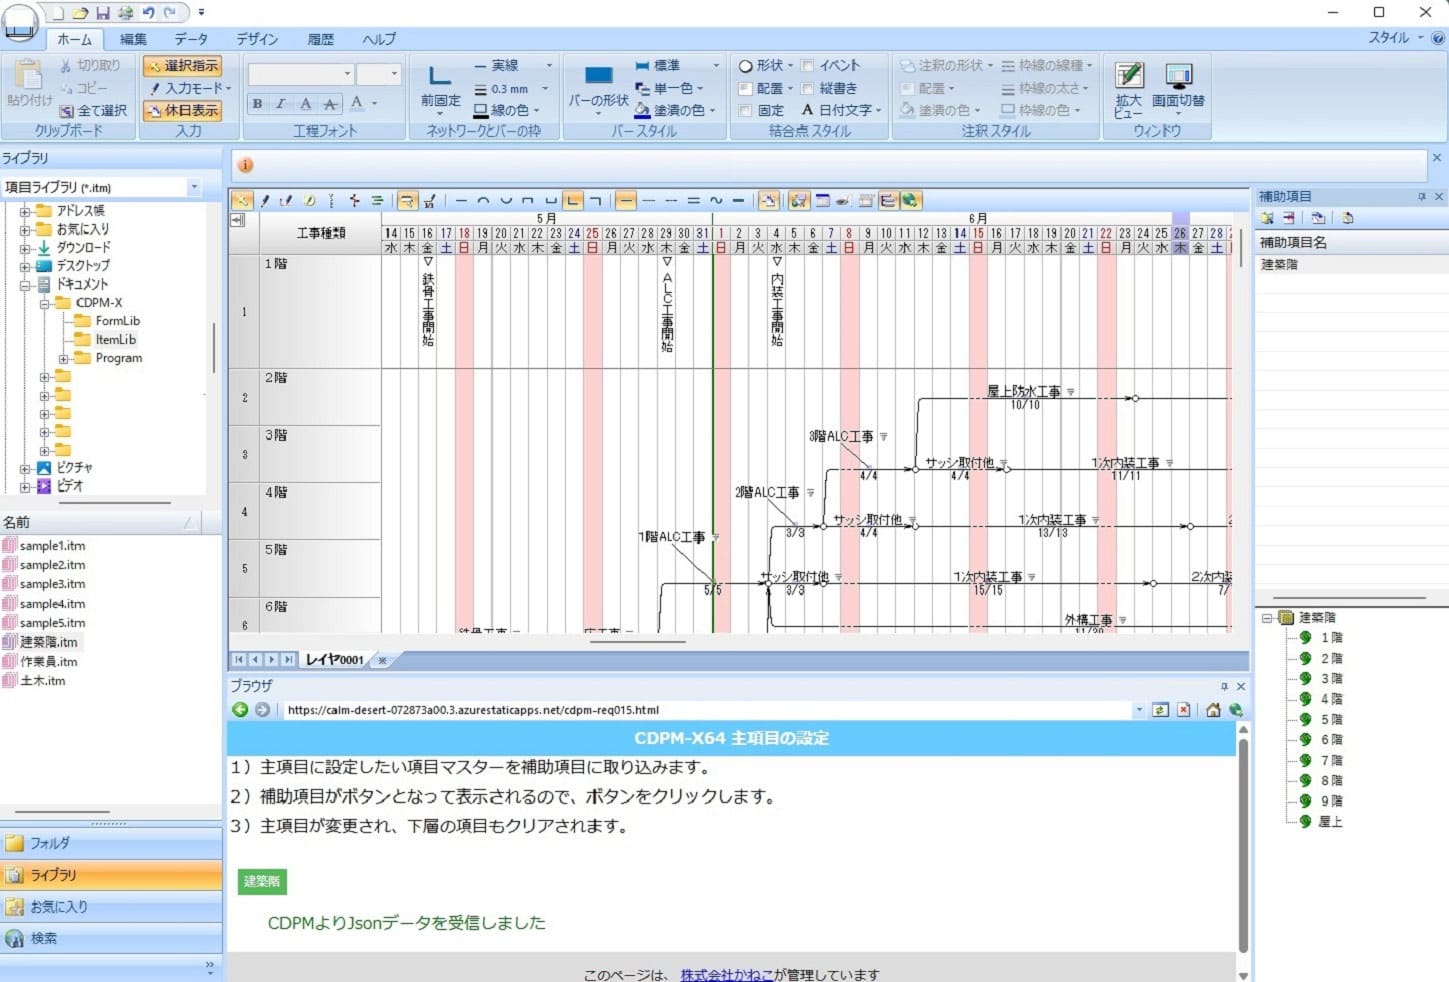Click the バーの形状 blue bar icon
Screen dimensions: 1449x982
(x=598, y=77)
